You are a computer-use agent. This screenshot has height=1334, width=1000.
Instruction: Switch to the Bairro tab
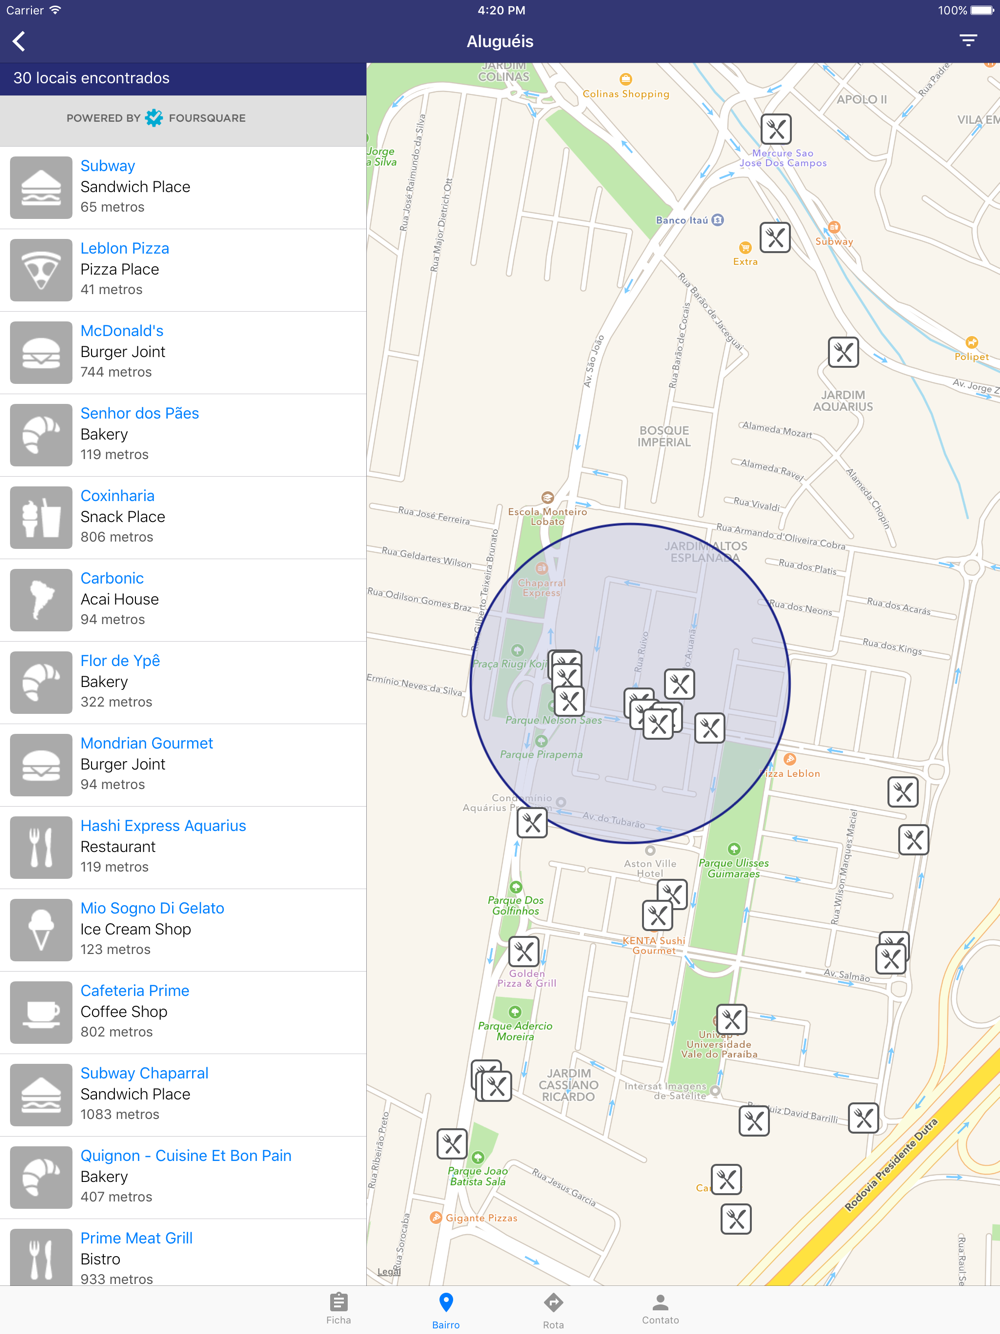[x=446, y=1310]
